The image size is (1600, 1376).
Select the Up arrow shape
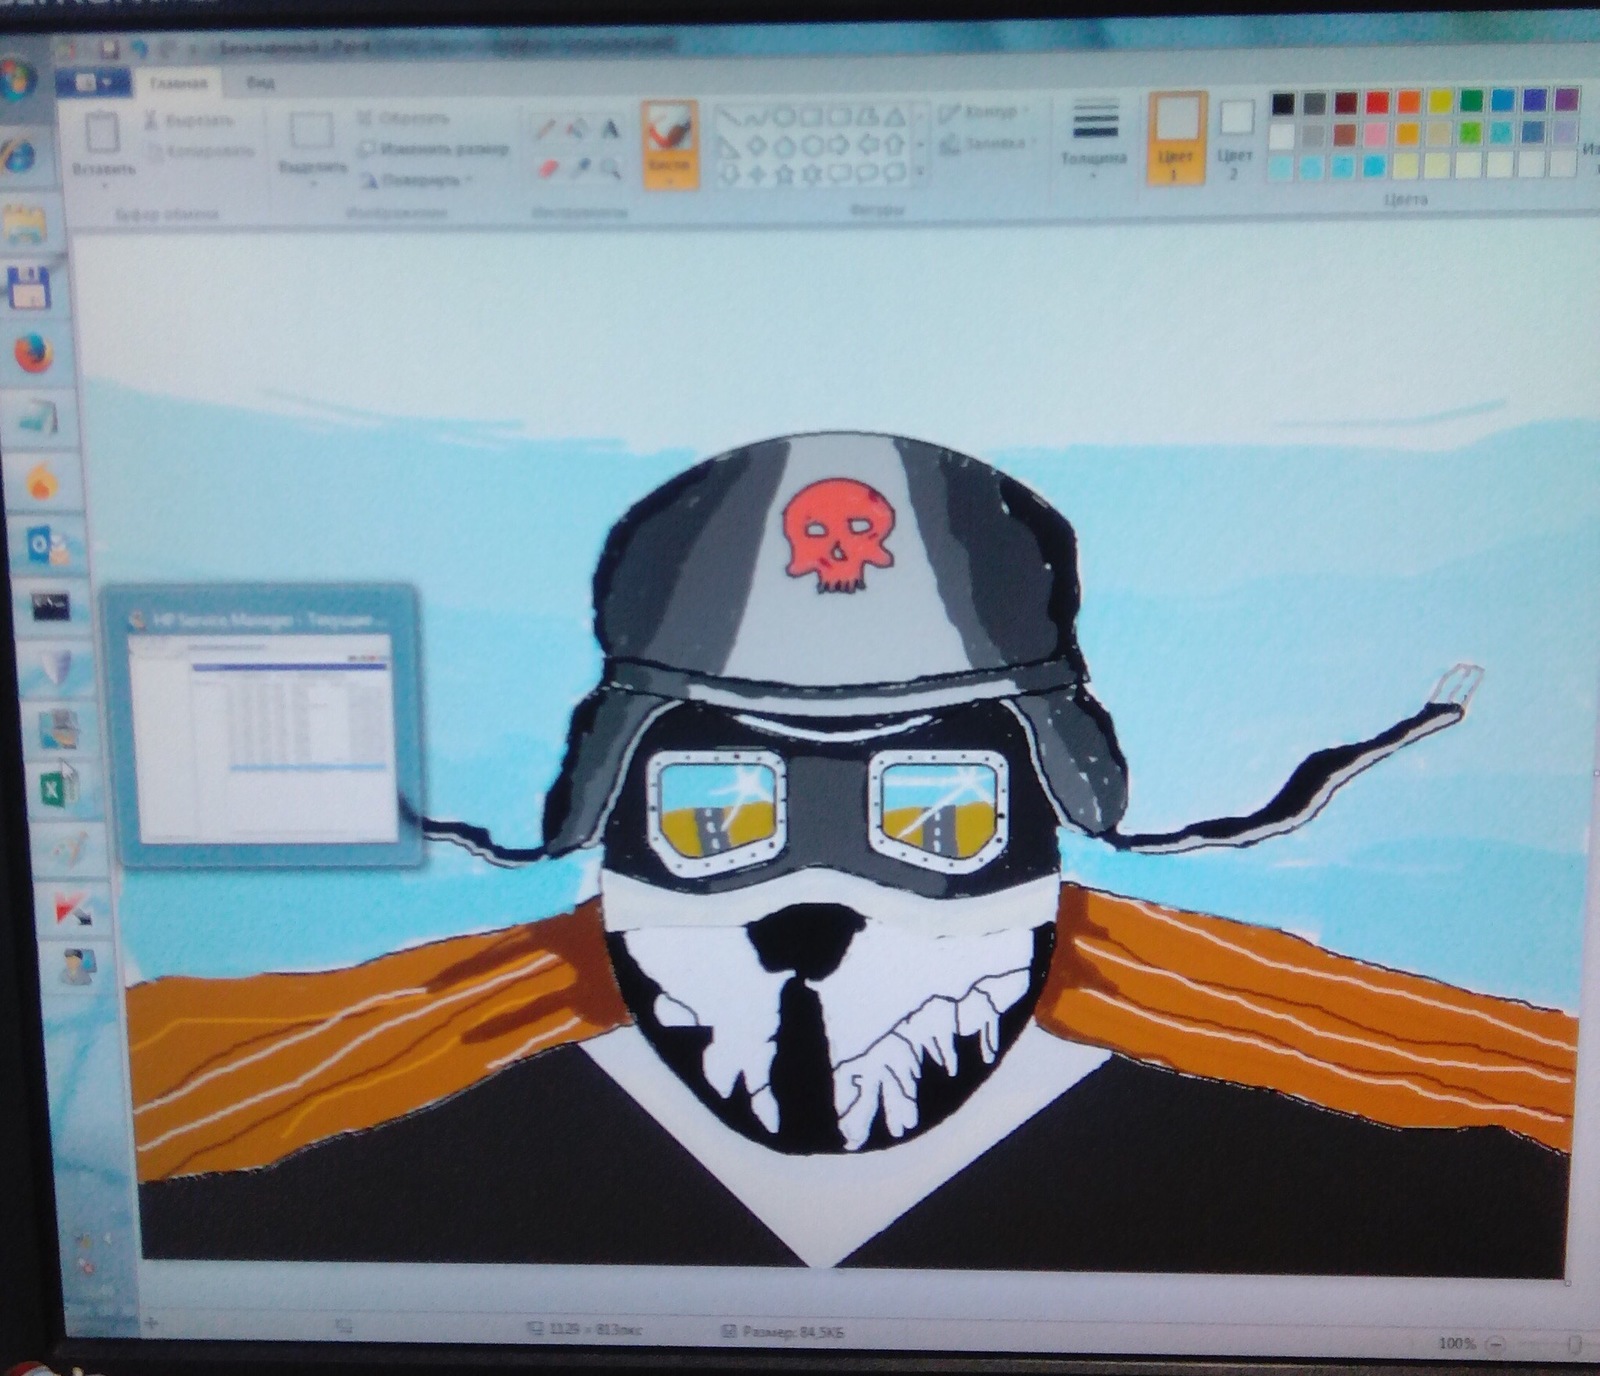coord(896,145)
